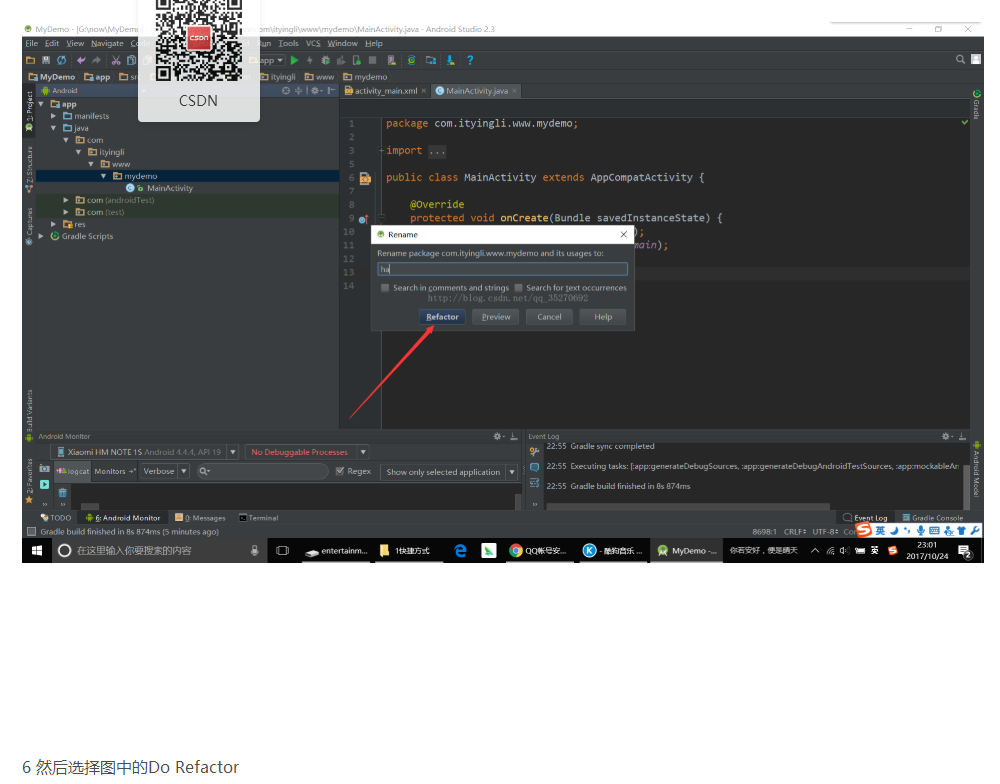
Task: Open the Messages tool window tab
Action: [x=200, y=518]
